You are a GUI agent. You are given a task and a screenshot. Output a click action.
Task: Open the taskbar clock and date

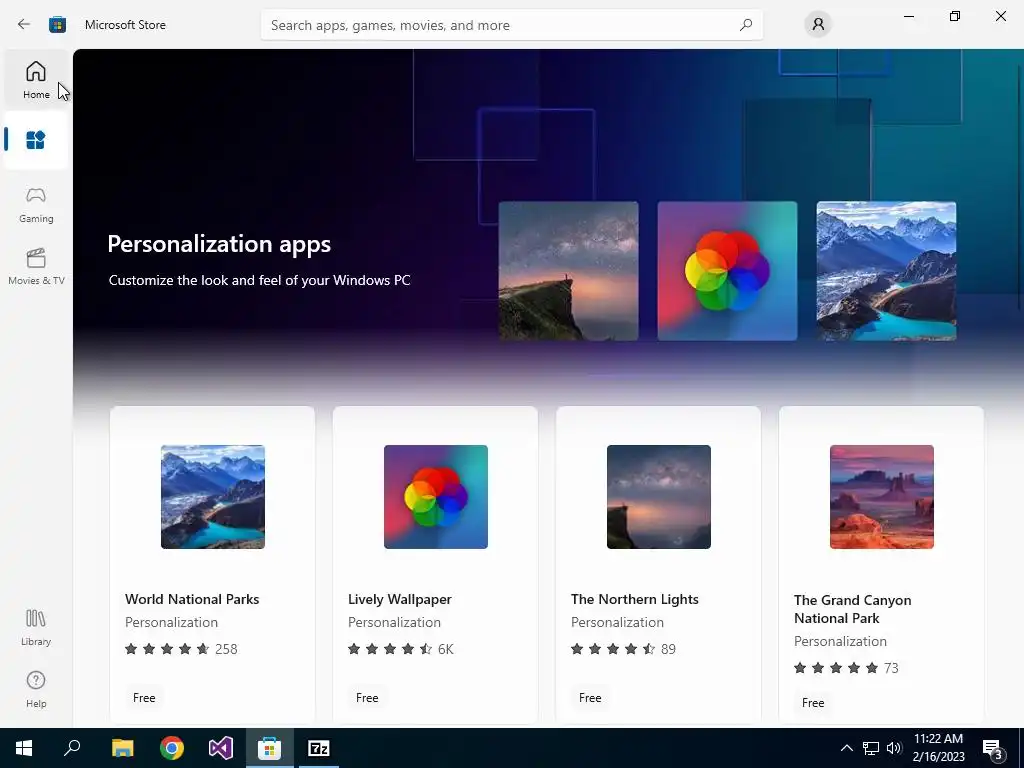coord(938,748)
